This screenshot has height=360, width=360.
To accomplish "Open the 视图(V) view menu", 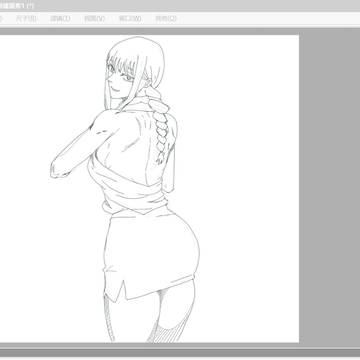I will coord(94,19).
